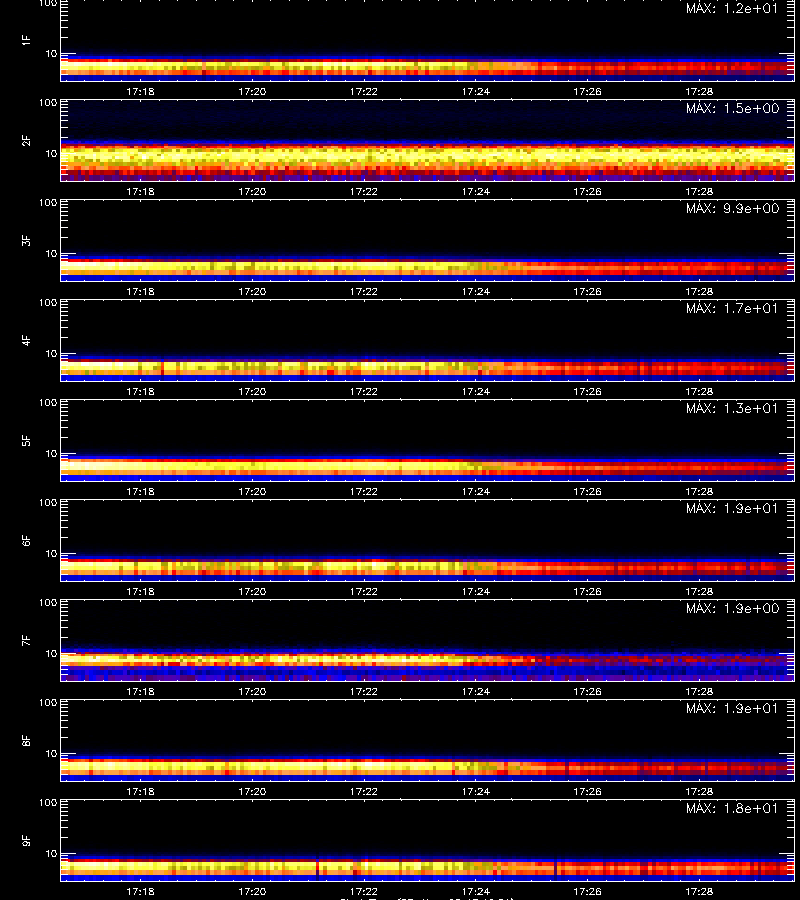The height and width of the screenshot is (900, 800).
Task: Click the 17:22 time label under panel 4F
Action: (x=364, y=391)
